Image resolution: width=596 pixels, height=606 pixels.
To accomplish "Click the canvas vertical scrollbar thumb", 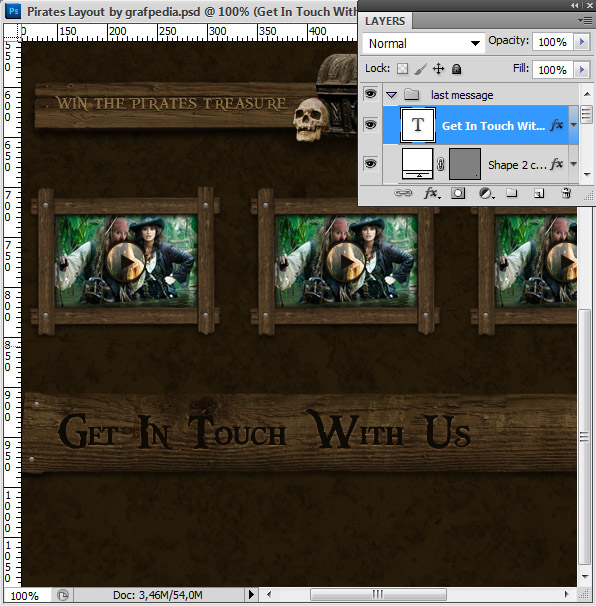I will point(584,437).
